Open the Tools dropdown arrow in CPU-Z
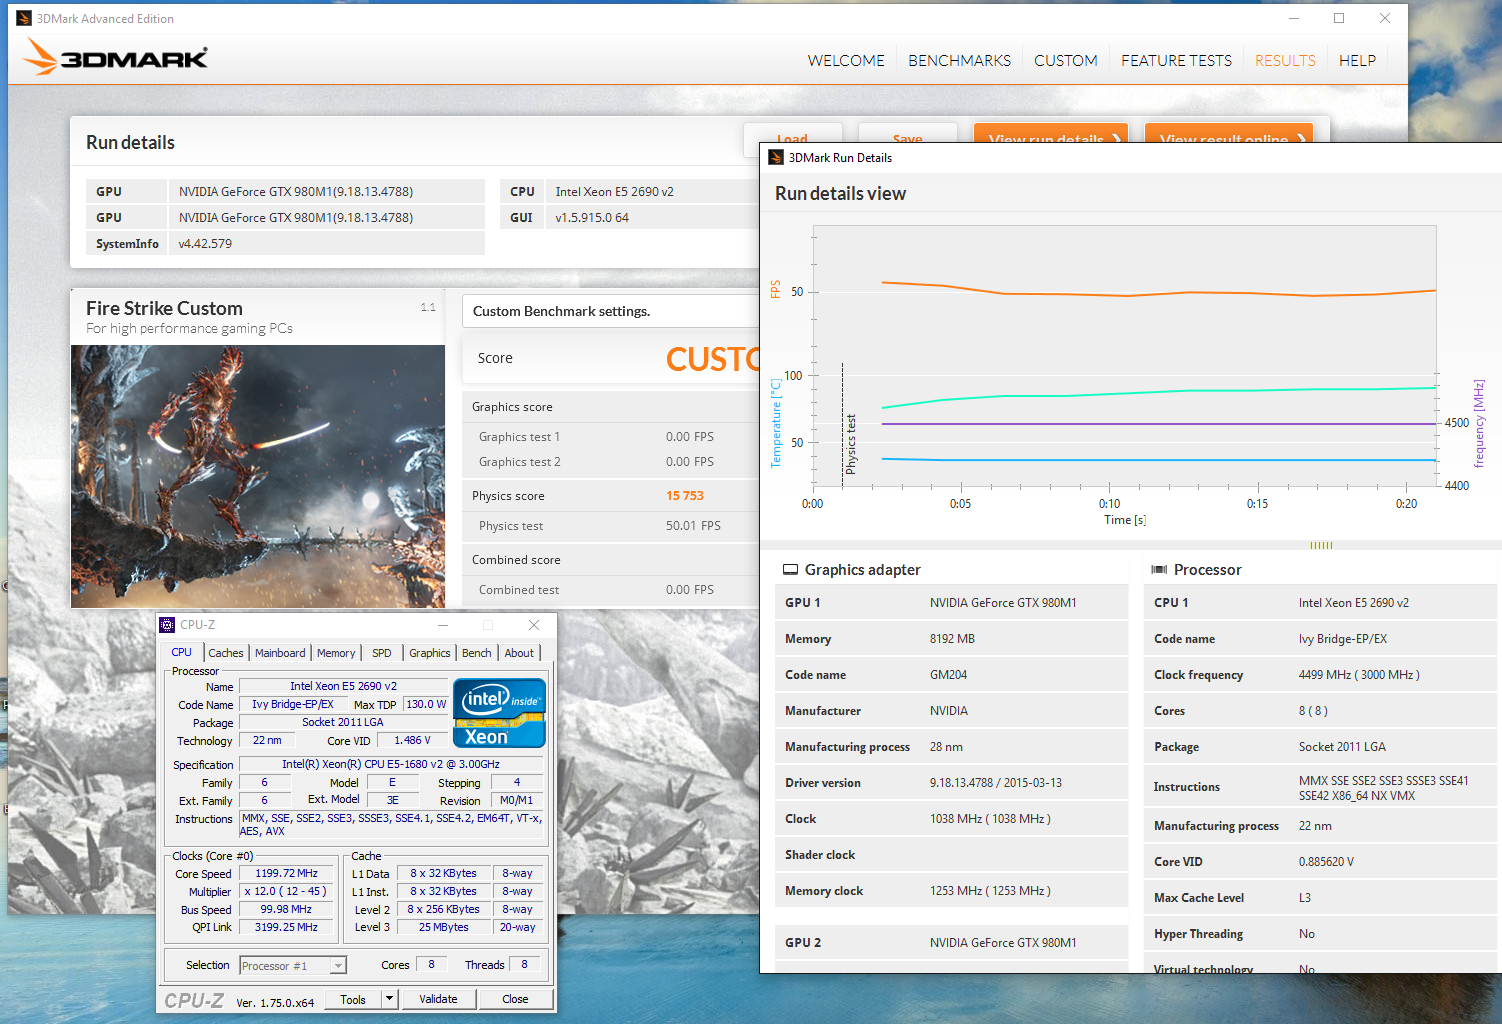Screen dimensions: 1502x1024 tap(390, 999)
